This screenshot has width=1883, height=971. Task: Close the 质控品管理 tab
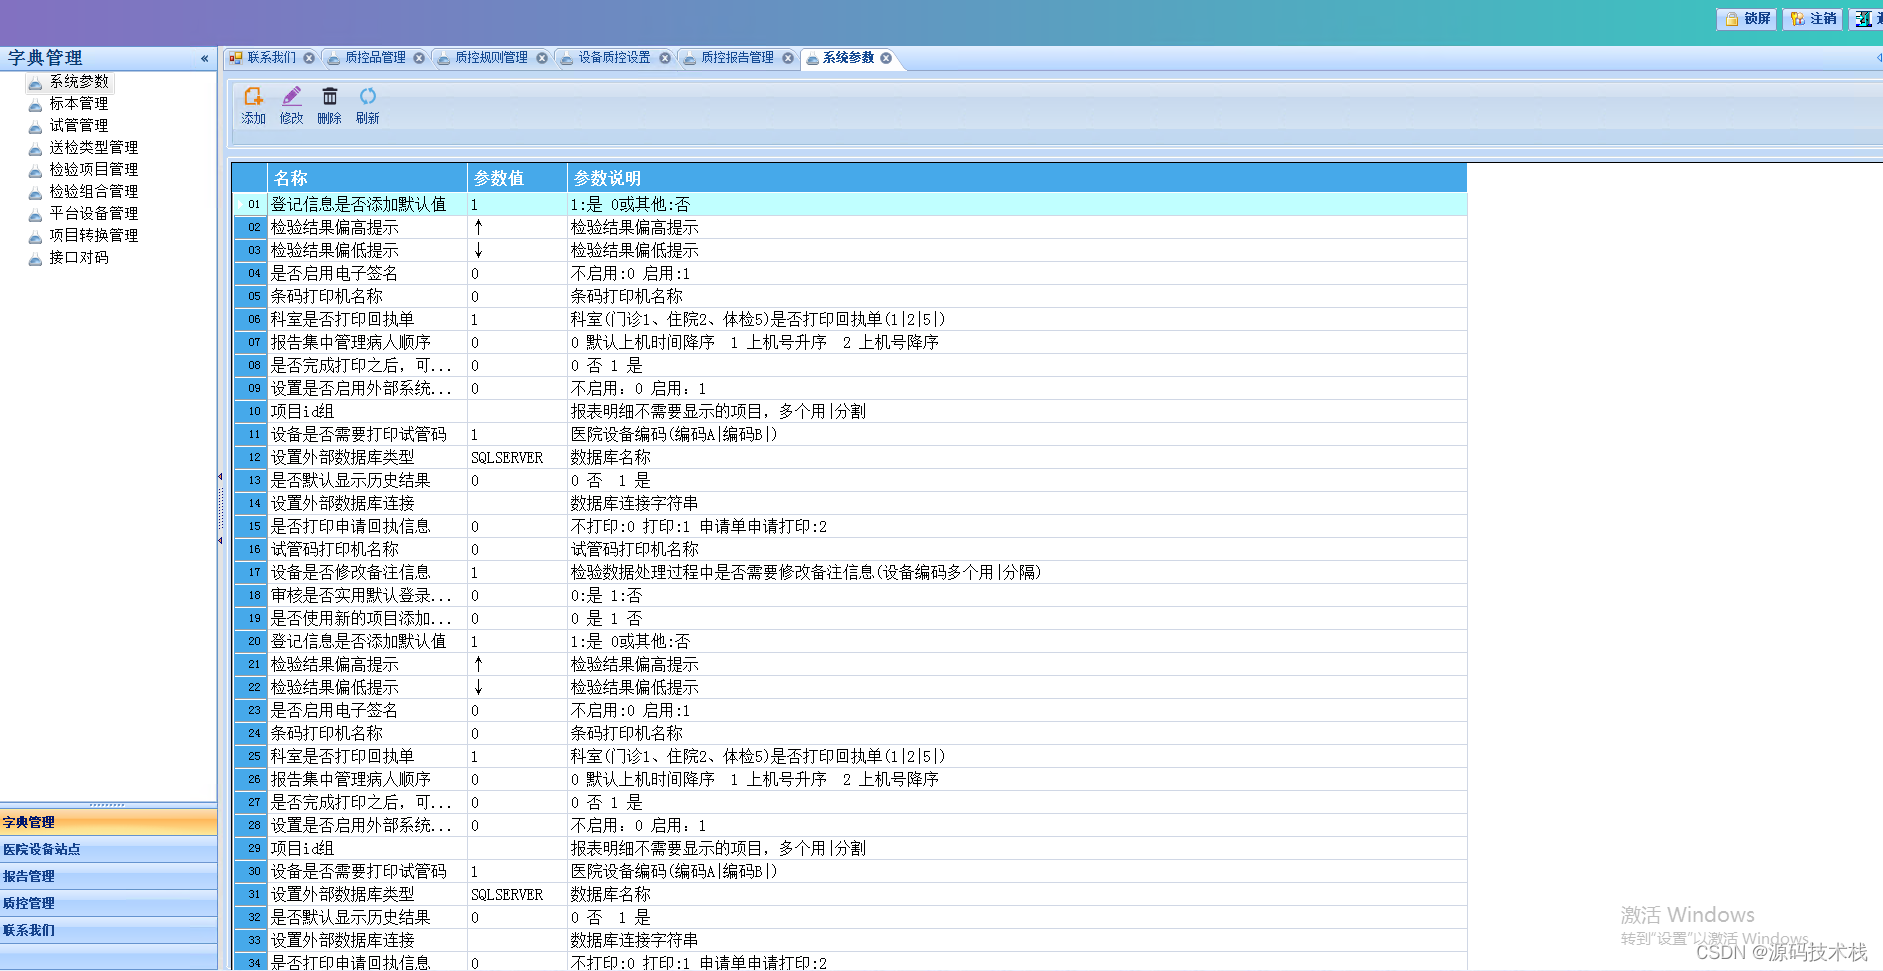coord(419,58)
